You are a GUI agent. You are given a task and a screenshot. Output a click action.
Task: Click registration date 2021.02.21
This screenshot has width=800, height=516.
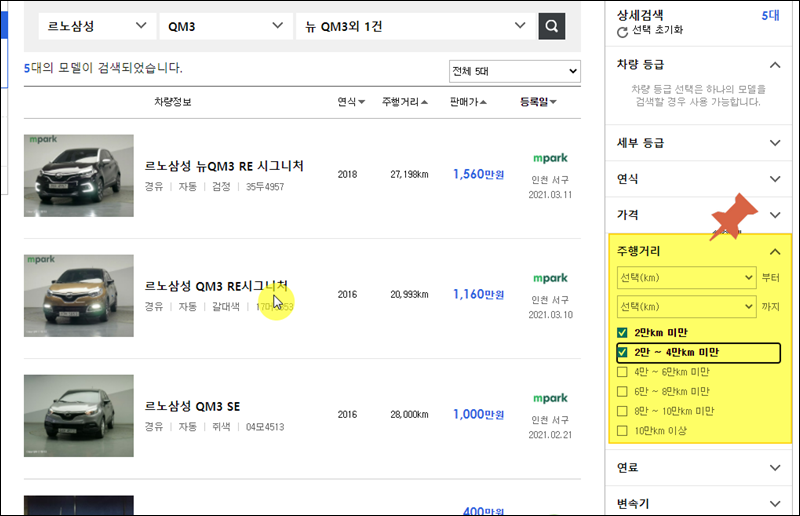[x=550, y=435]
